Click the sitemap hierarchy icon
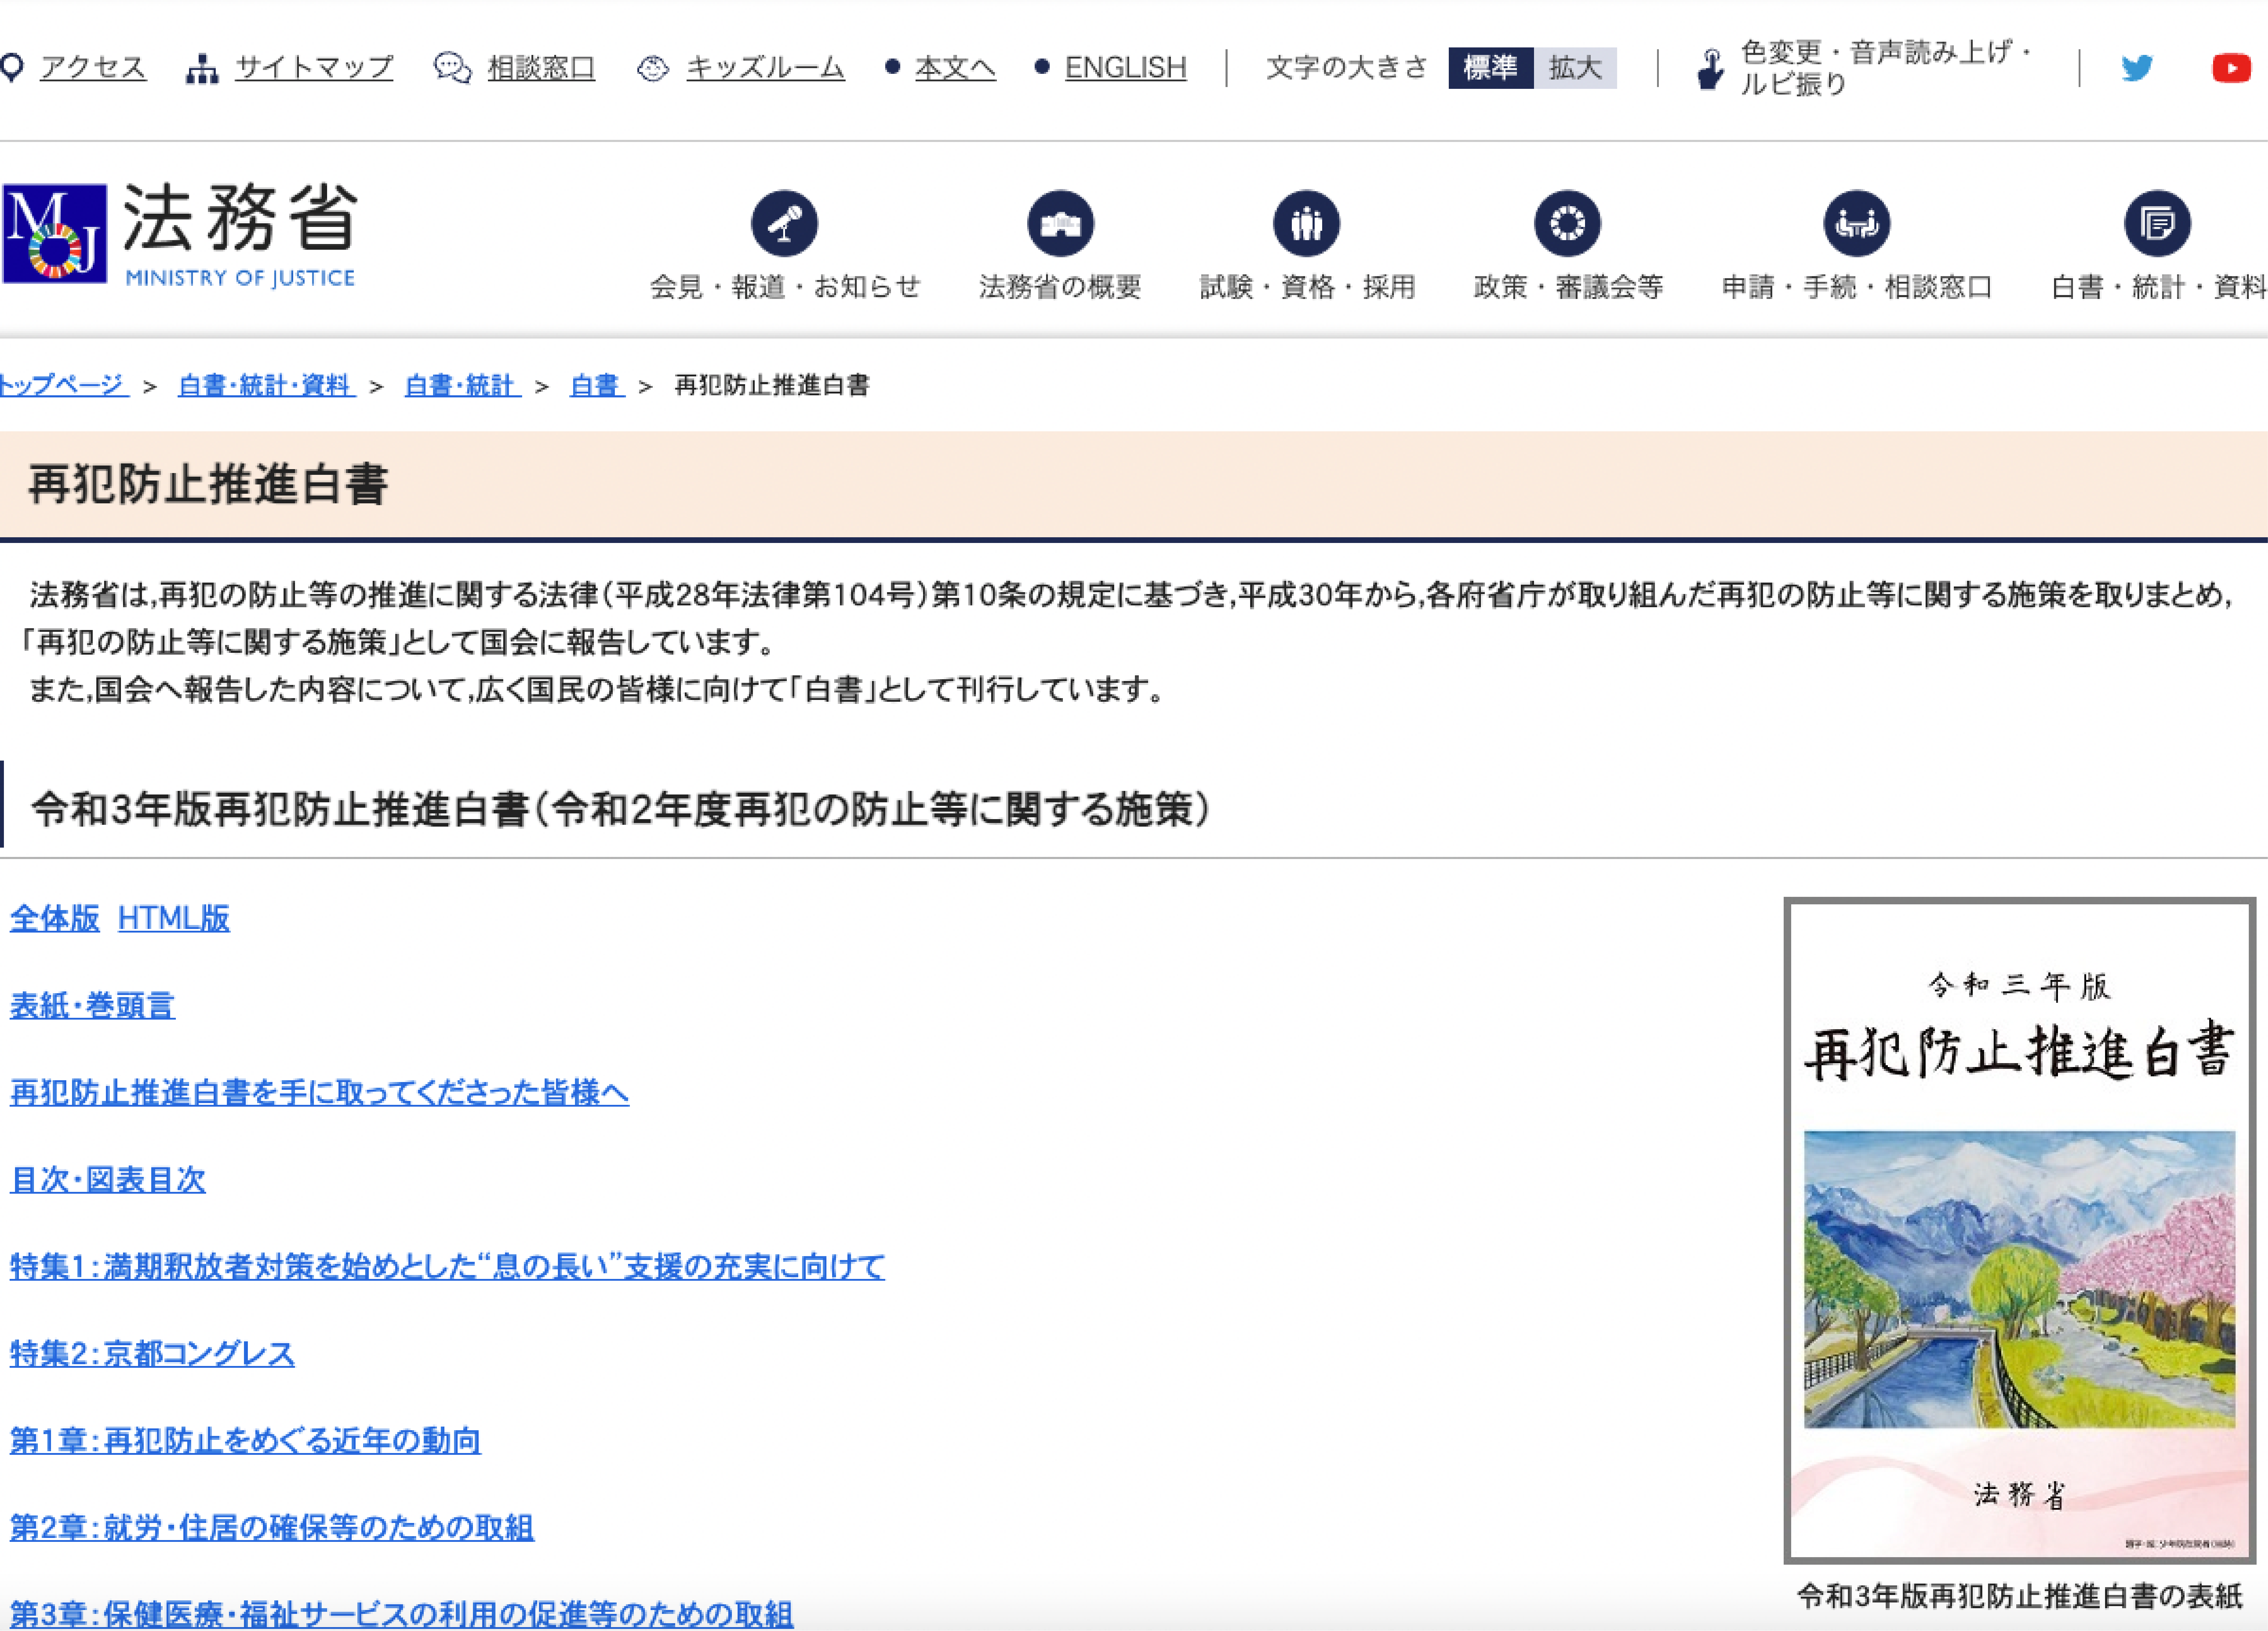2268x1631 pixels. tap(202, 69)
